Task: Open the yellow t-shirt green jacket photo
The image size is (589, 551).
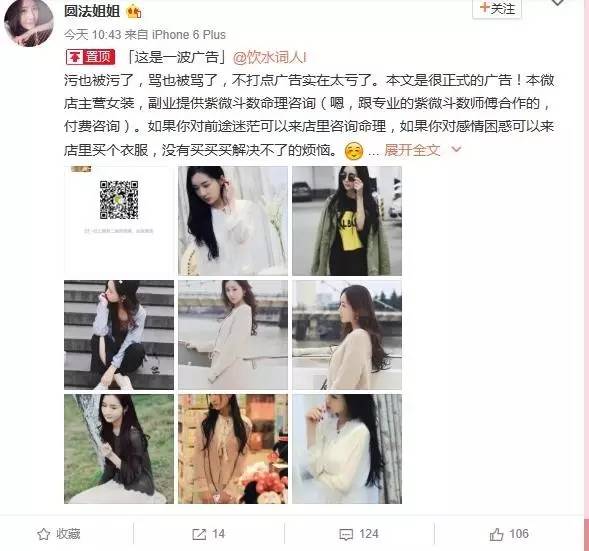Action: (347, 221)
